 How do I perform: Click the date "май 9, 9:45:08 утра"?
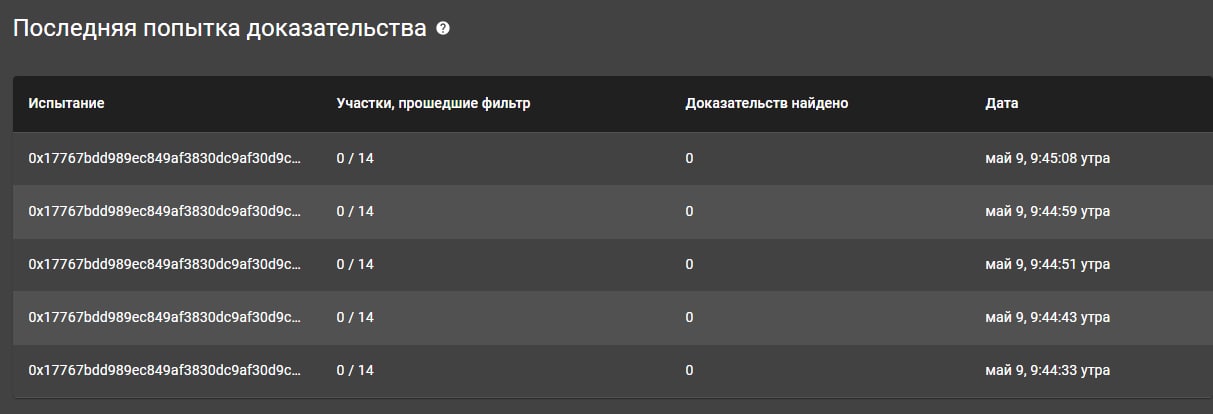[1047, 158]
